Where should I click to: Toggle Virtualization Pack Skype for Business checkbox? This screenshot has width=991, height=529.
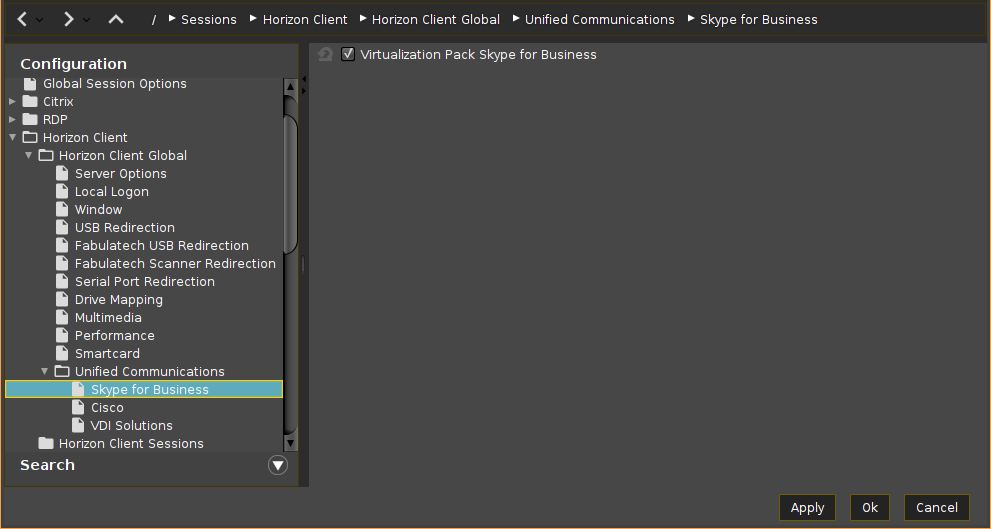[x=348, y=55]
